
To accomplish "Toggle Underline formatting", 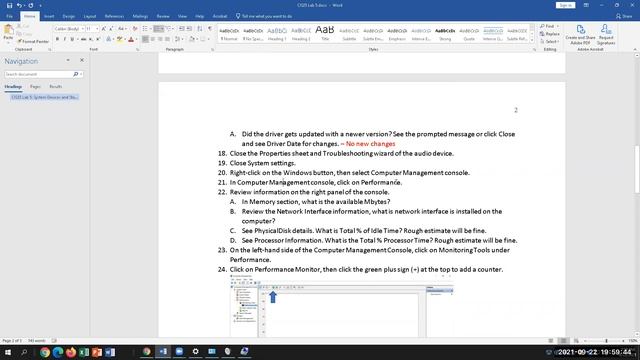I will [x=72, y=39].
